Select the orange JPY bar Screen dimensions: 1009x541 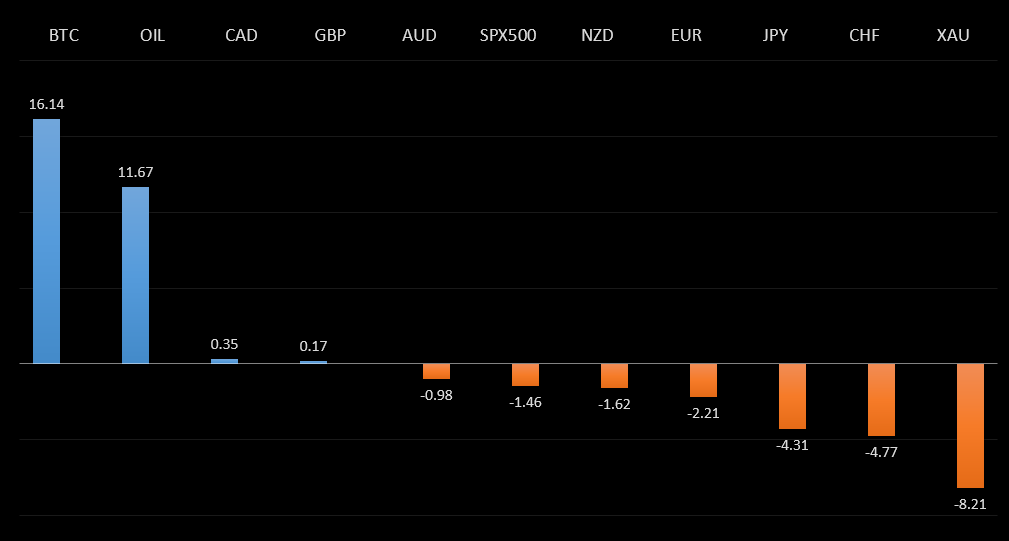(792, 396)
